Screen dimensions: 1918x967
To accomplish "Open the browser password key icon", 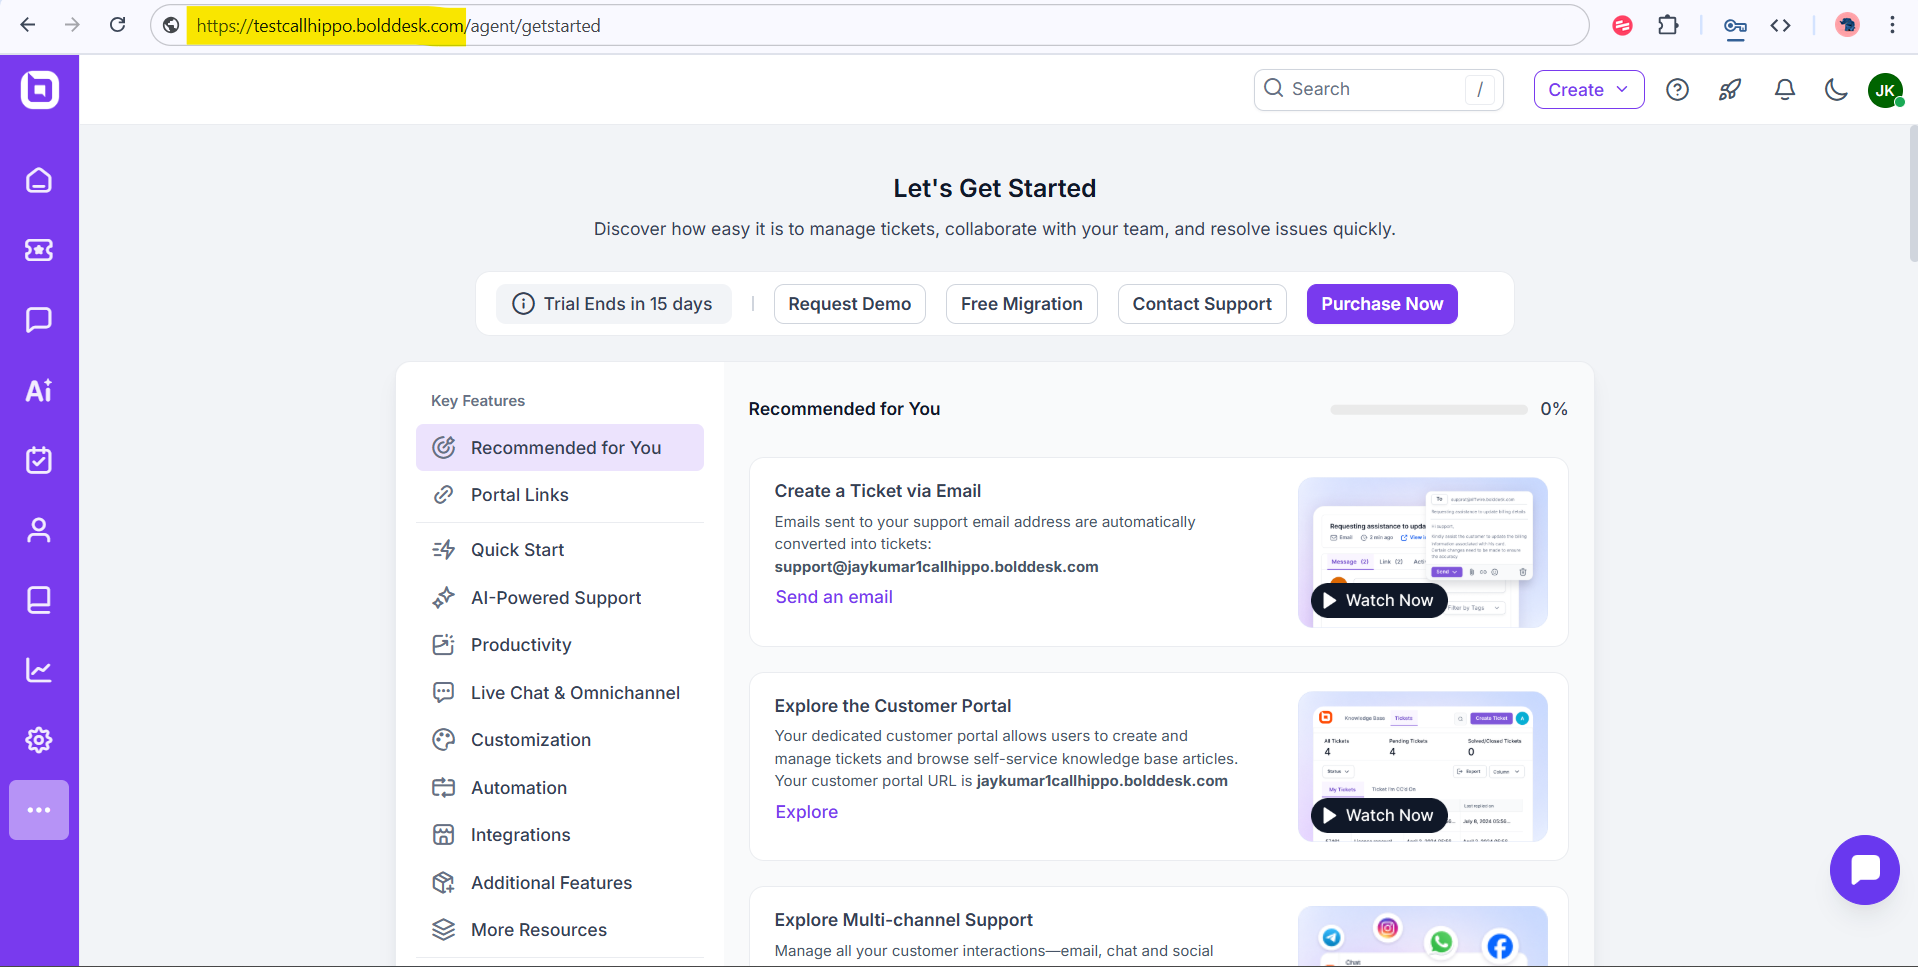I will pyautogui.click(x=1735, y=26).
